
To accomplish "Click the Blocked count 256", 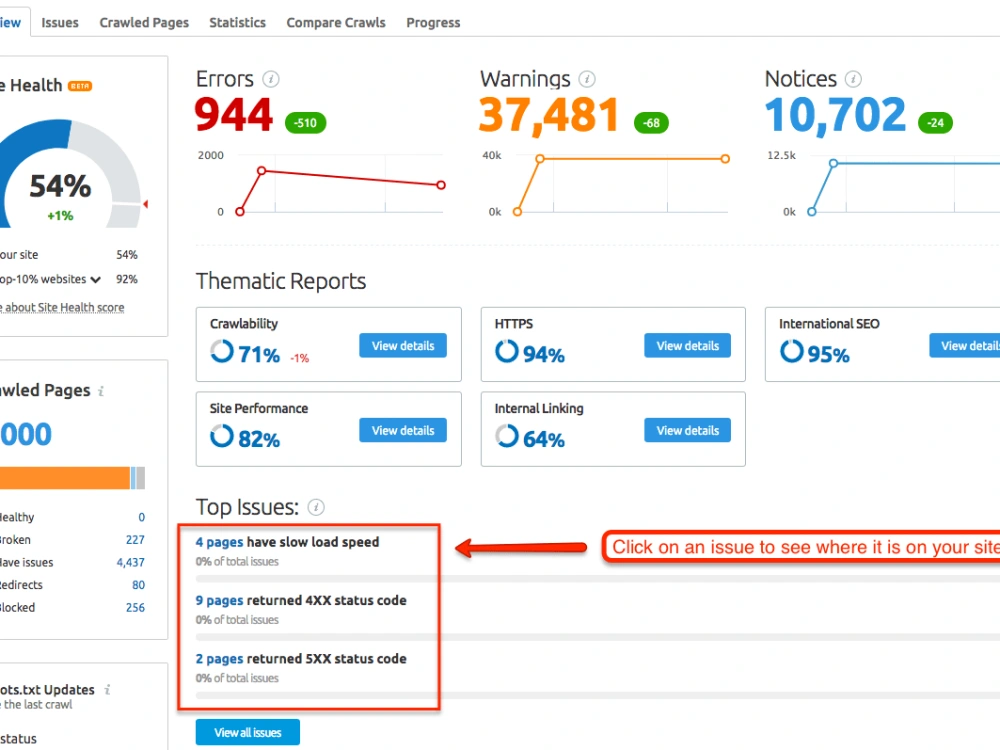I will (135, 608).
